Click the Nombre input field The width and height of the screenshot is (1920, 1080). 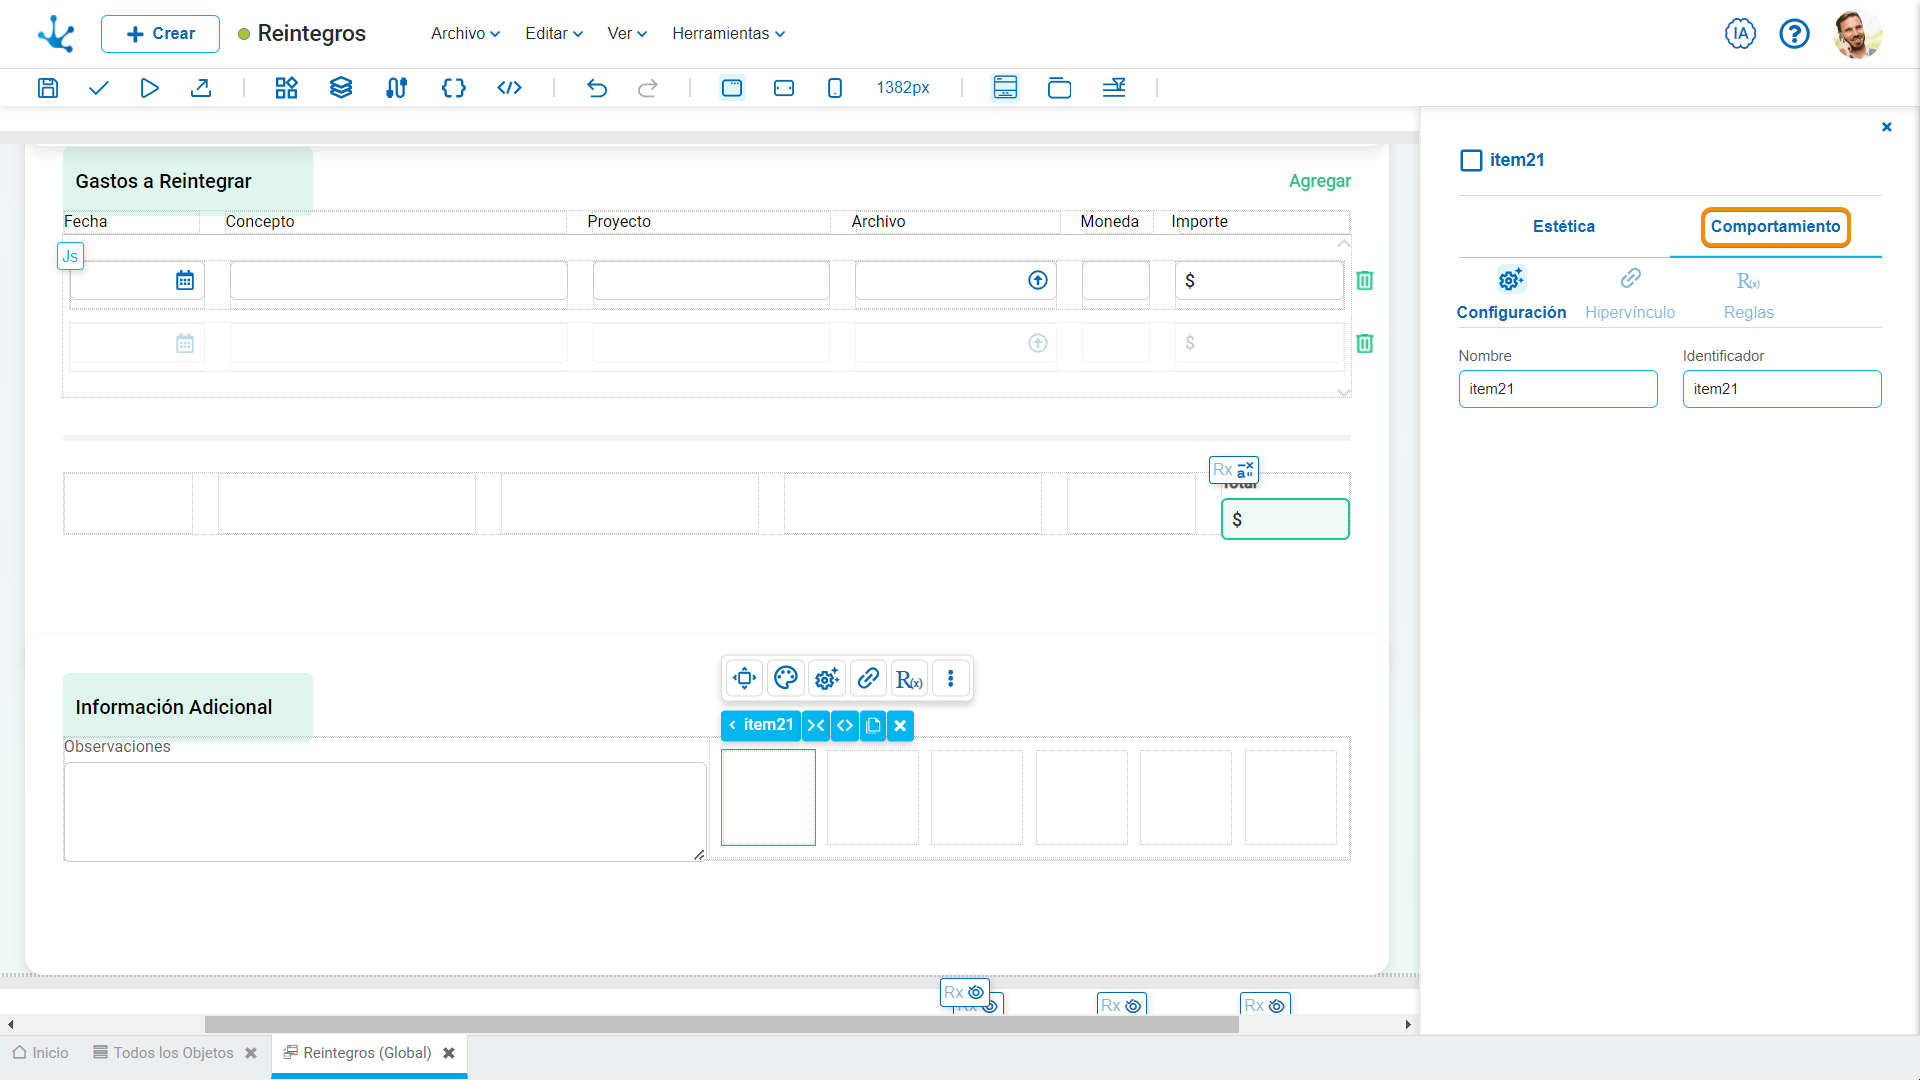[x=1557, y=389]
